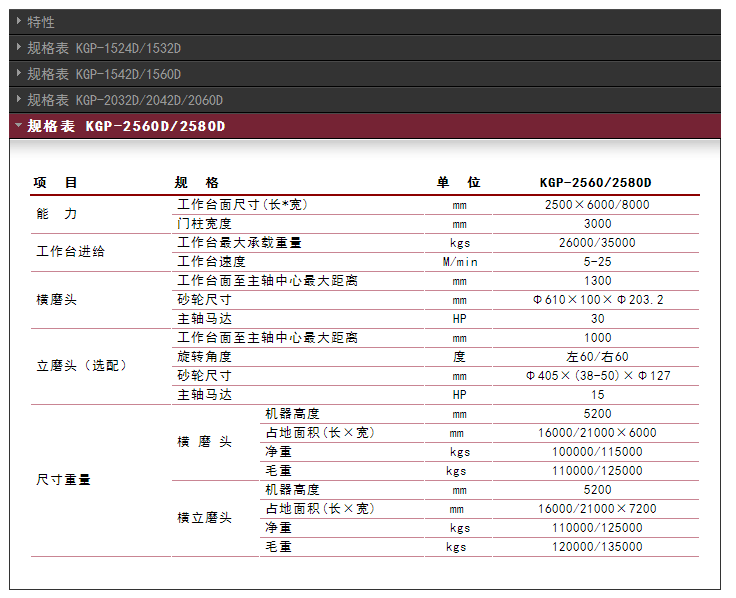Viewport: 736px width, 598px height.
Task: Click the 门柱宽度 row label
Action: click(204, 224)
